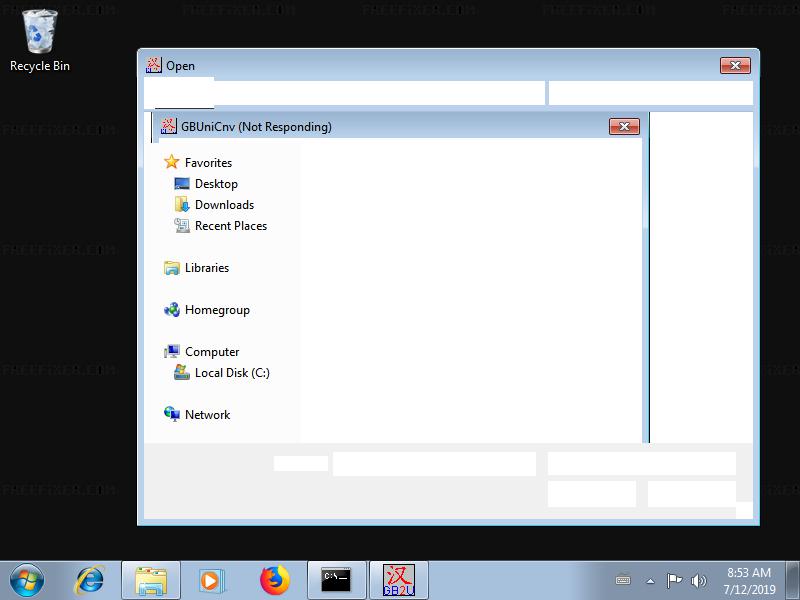Click the Windows Start orb

coord(27,581)
